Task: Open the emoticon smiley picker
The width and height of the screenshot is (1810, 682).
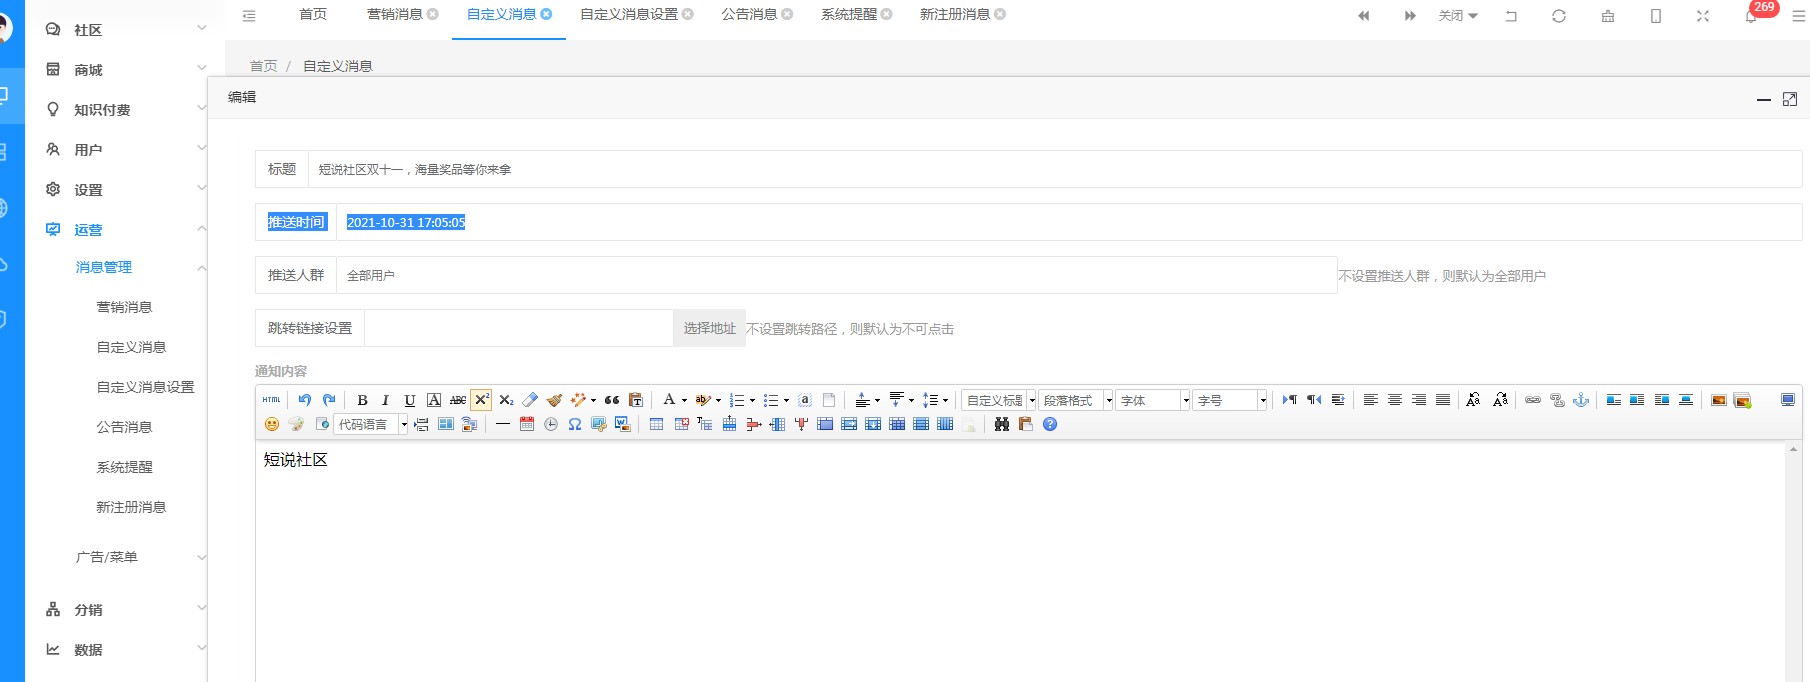Action: click(271, 424)
